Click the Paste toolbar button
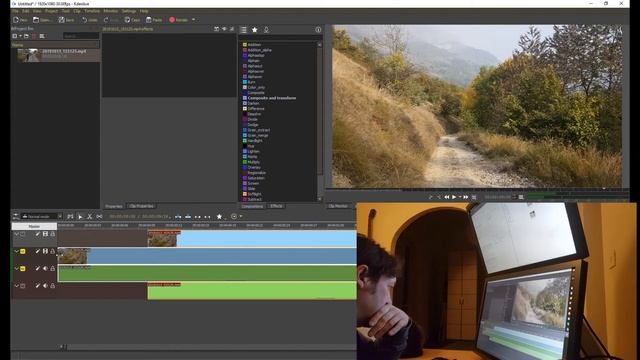 154,20
